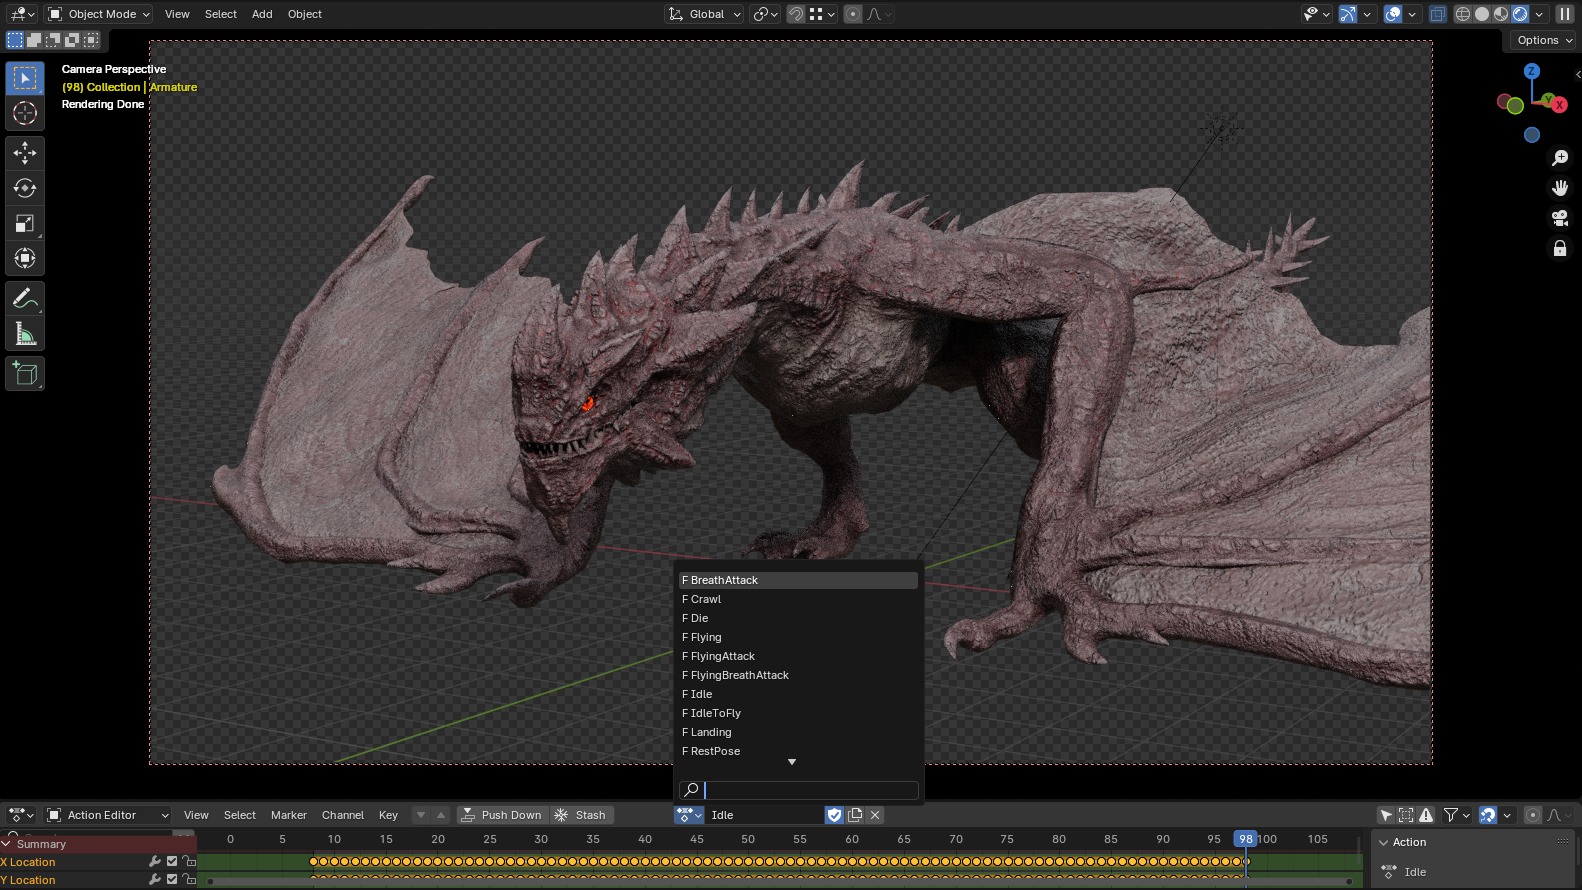Click the Idle action icon in Action panel

(1389, 872)
